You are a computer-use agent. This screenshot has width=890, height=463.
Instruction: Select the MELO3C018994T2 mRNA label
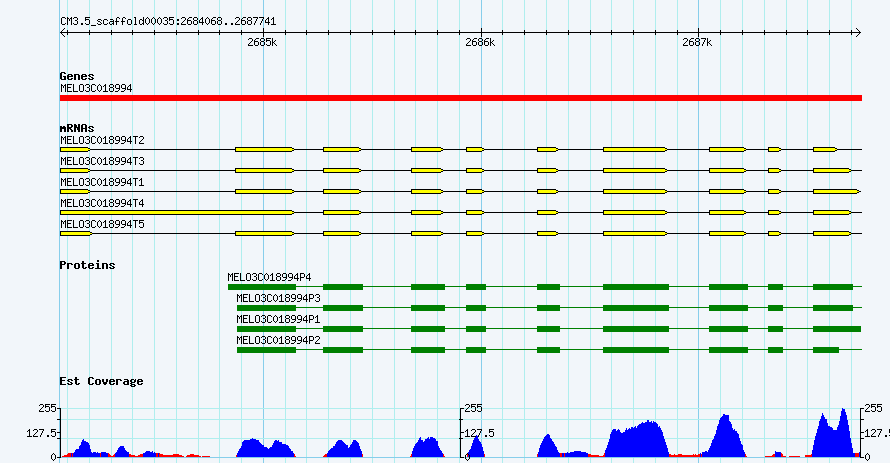click(102, 140)
